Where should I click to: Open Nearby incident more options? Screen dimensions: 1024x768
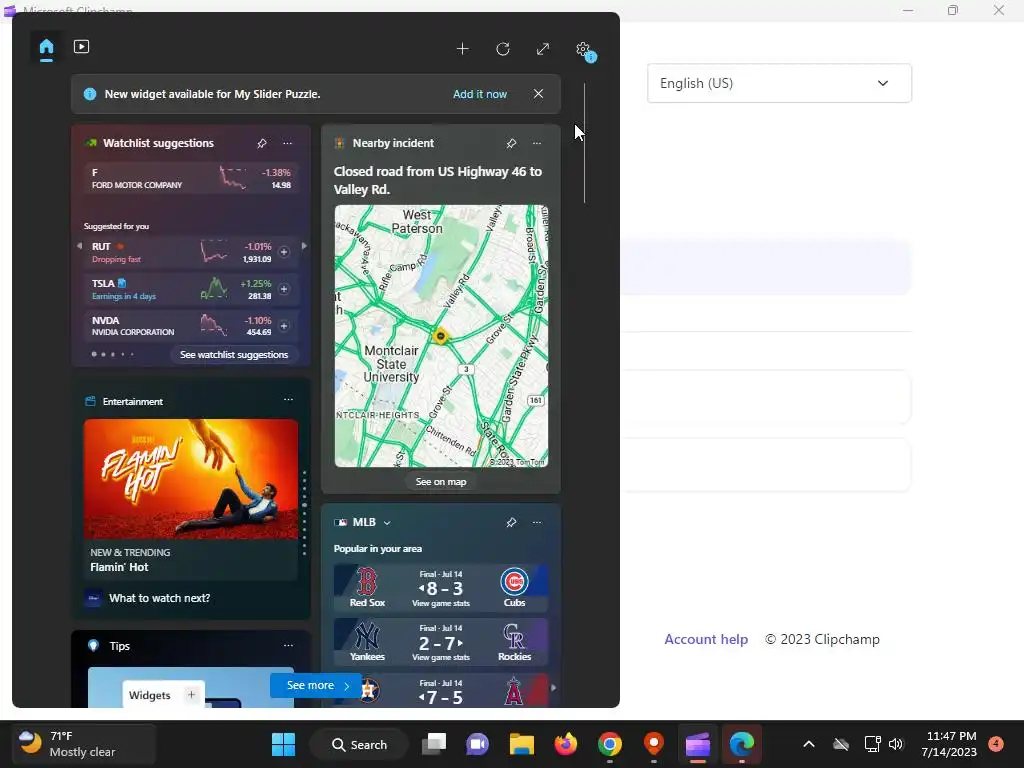coord(537,143)
